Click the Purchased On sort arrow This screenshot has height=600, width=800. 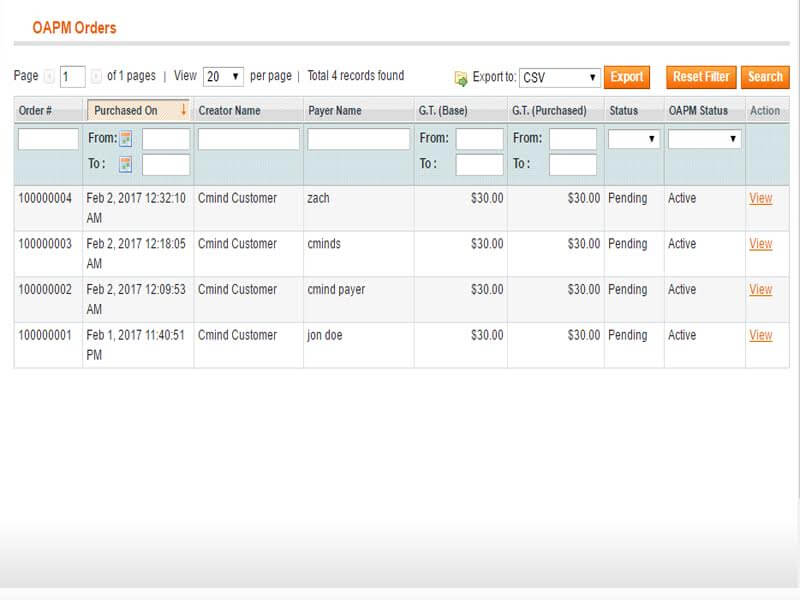(183, 110)
